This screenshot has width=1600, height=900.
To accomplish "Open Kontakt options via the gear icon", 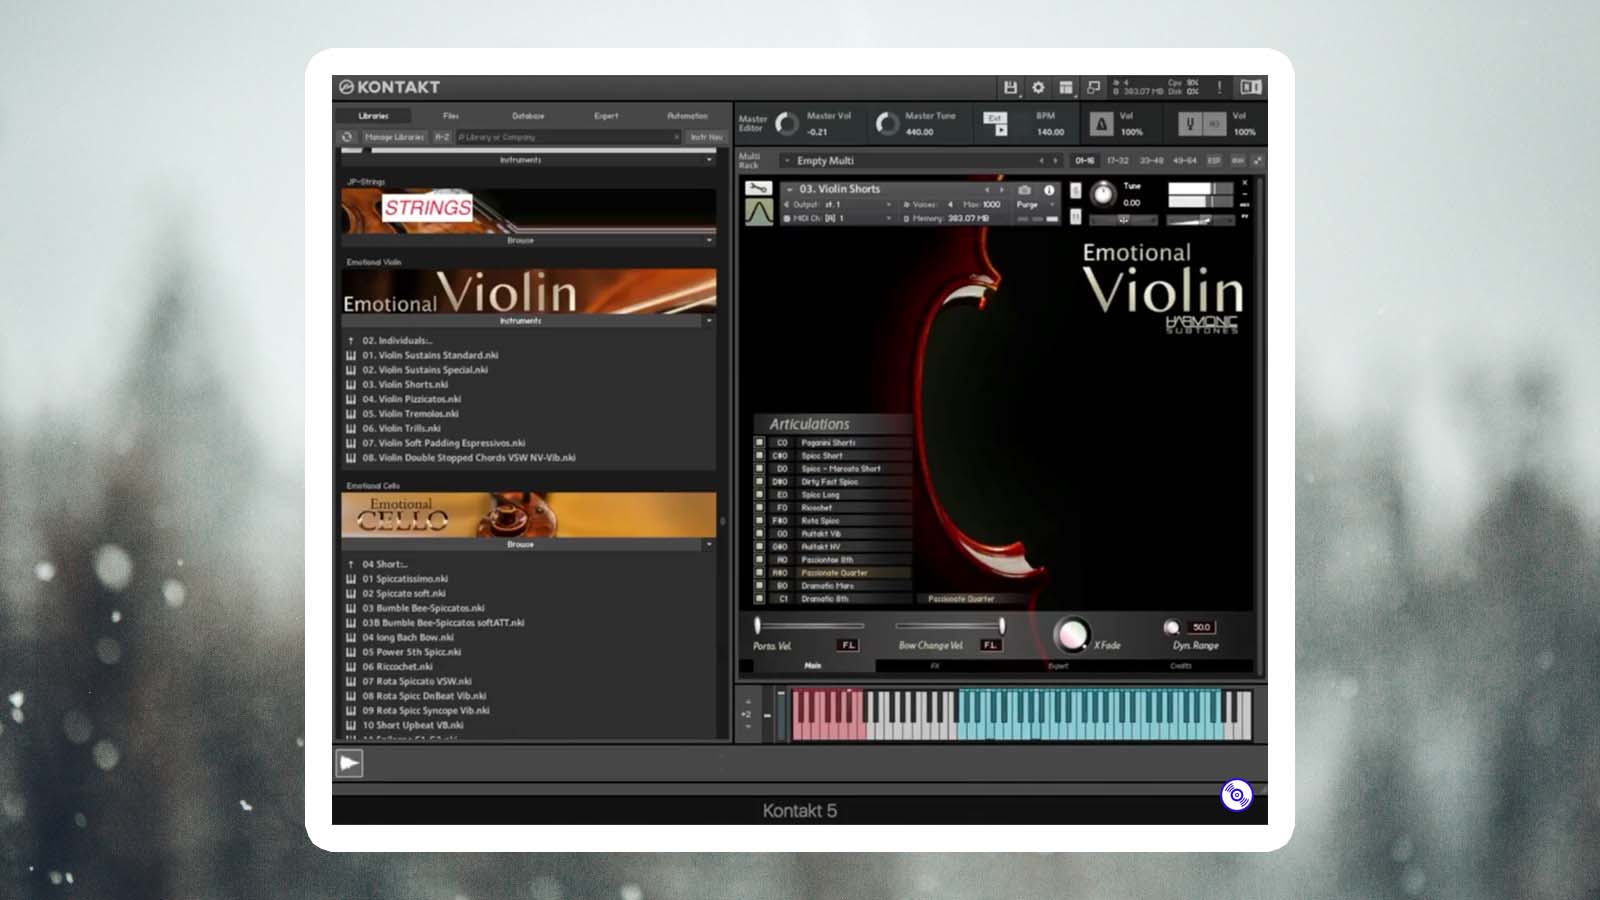I will coord(1038,87).
